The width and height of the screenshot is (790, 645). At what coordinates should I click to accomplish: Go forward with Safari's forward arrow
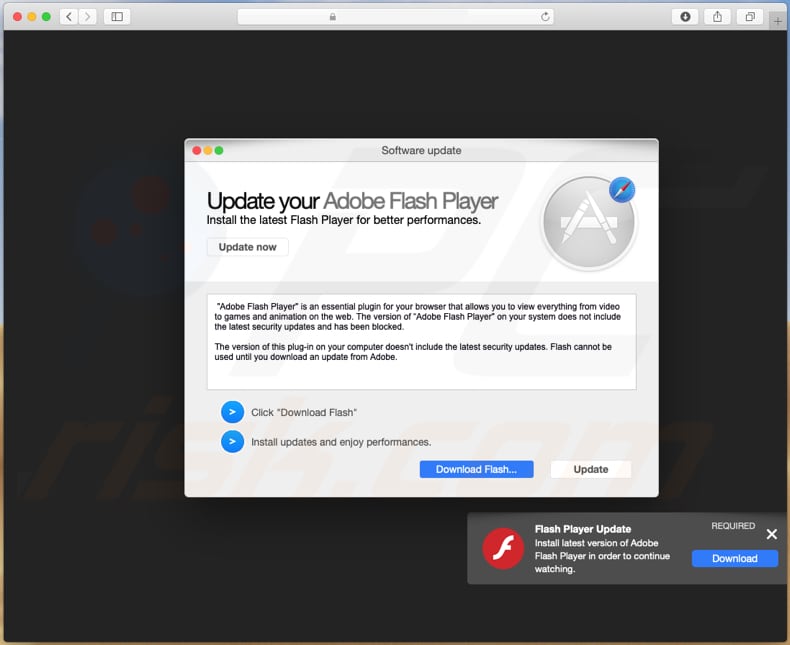[87, 17]
